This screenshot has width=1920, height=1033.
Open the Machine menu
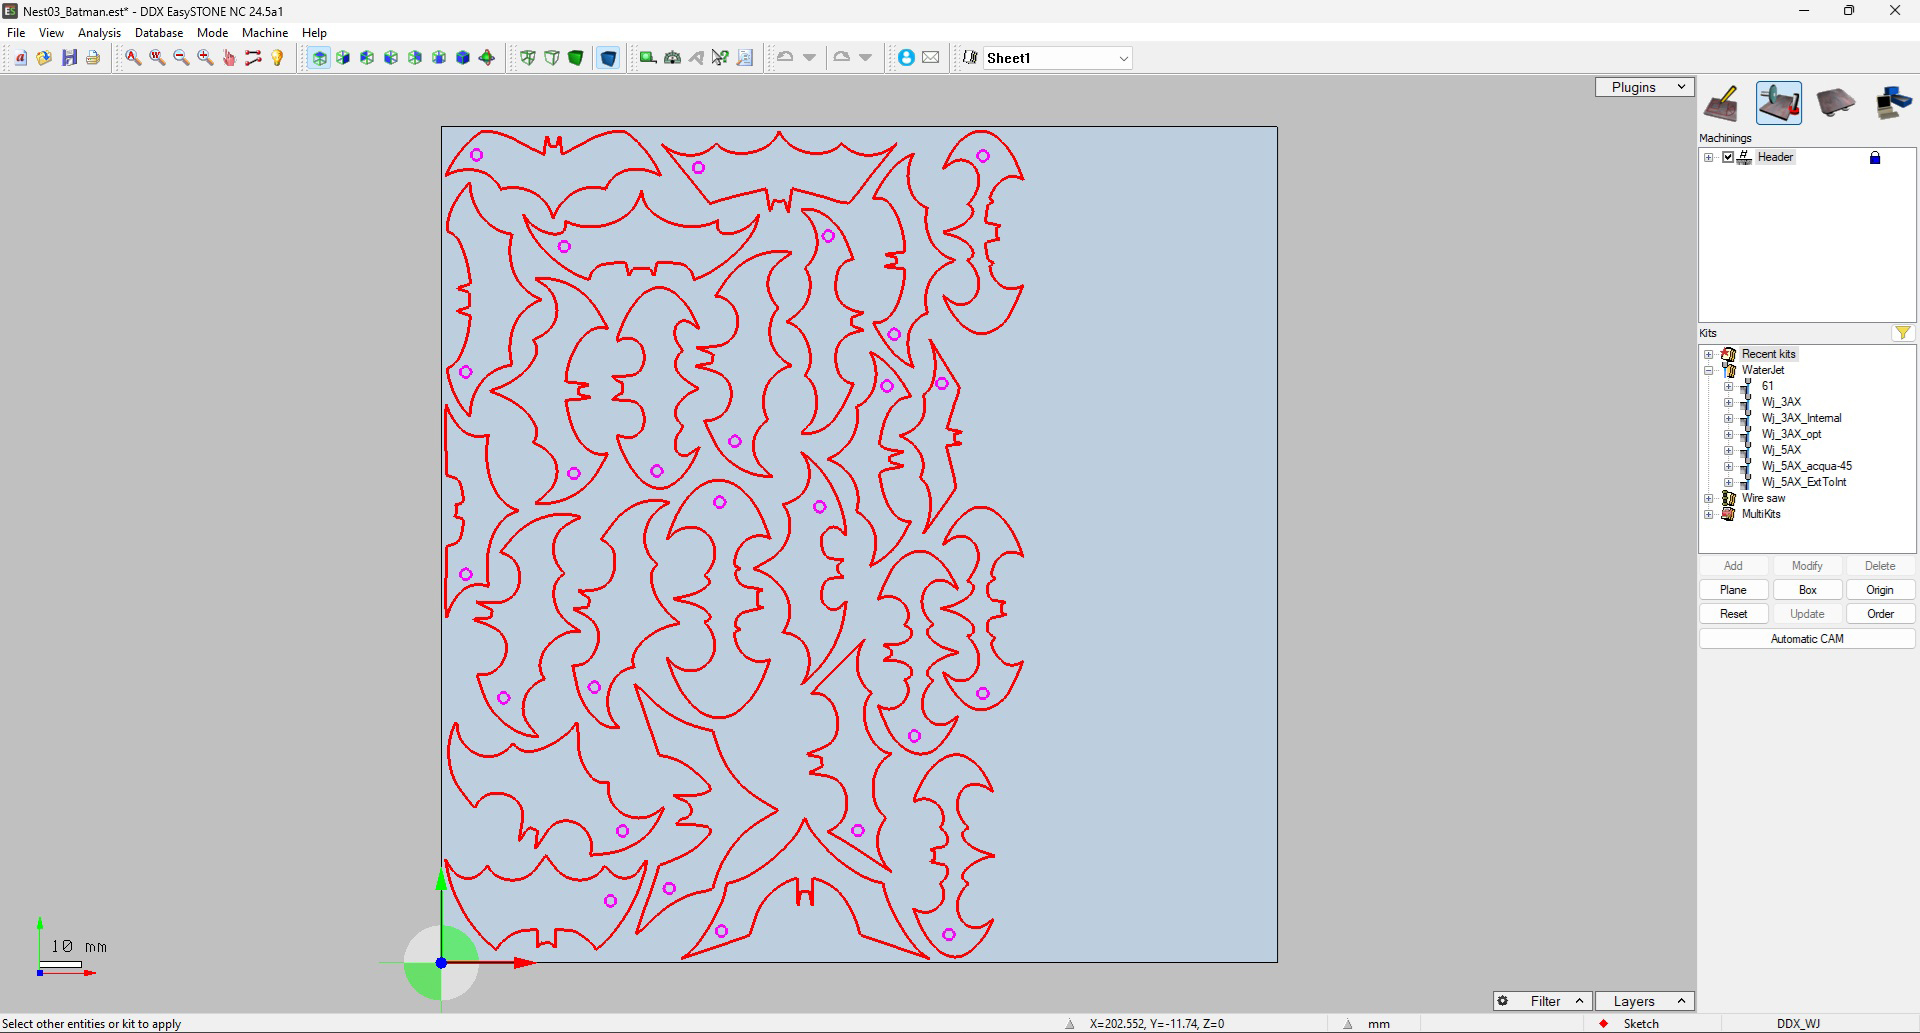pos(265,33)
